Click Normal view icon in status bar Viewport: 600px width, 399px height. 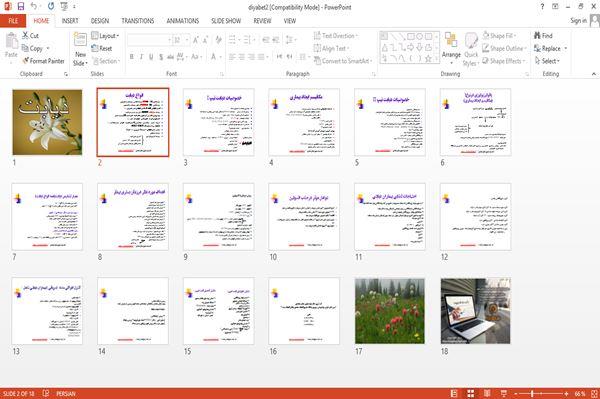pyautogui.click(x=454, y=393)
